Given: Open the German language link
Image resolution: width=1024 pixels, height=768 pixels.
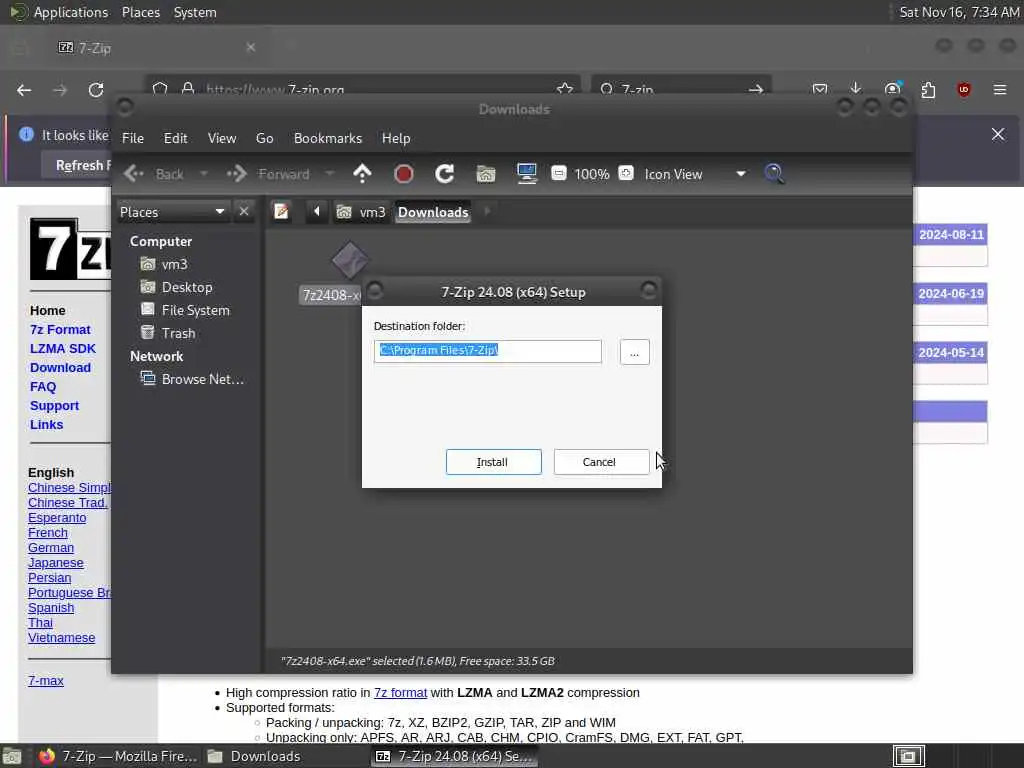Looking at the screenshot, I should pyautogui.click(x=51, y=548).
